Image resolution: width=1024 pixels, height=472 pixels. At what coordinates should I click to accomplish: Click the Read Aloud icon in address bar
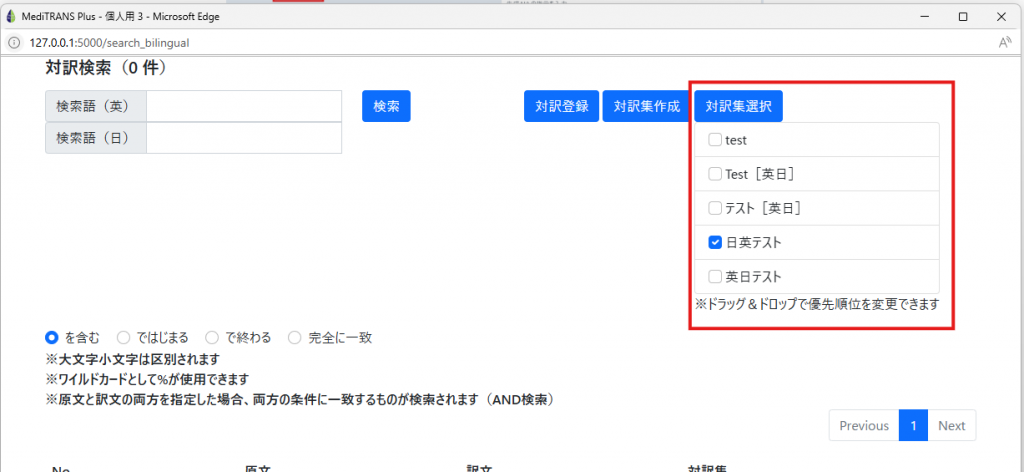tap(1005, 43)
